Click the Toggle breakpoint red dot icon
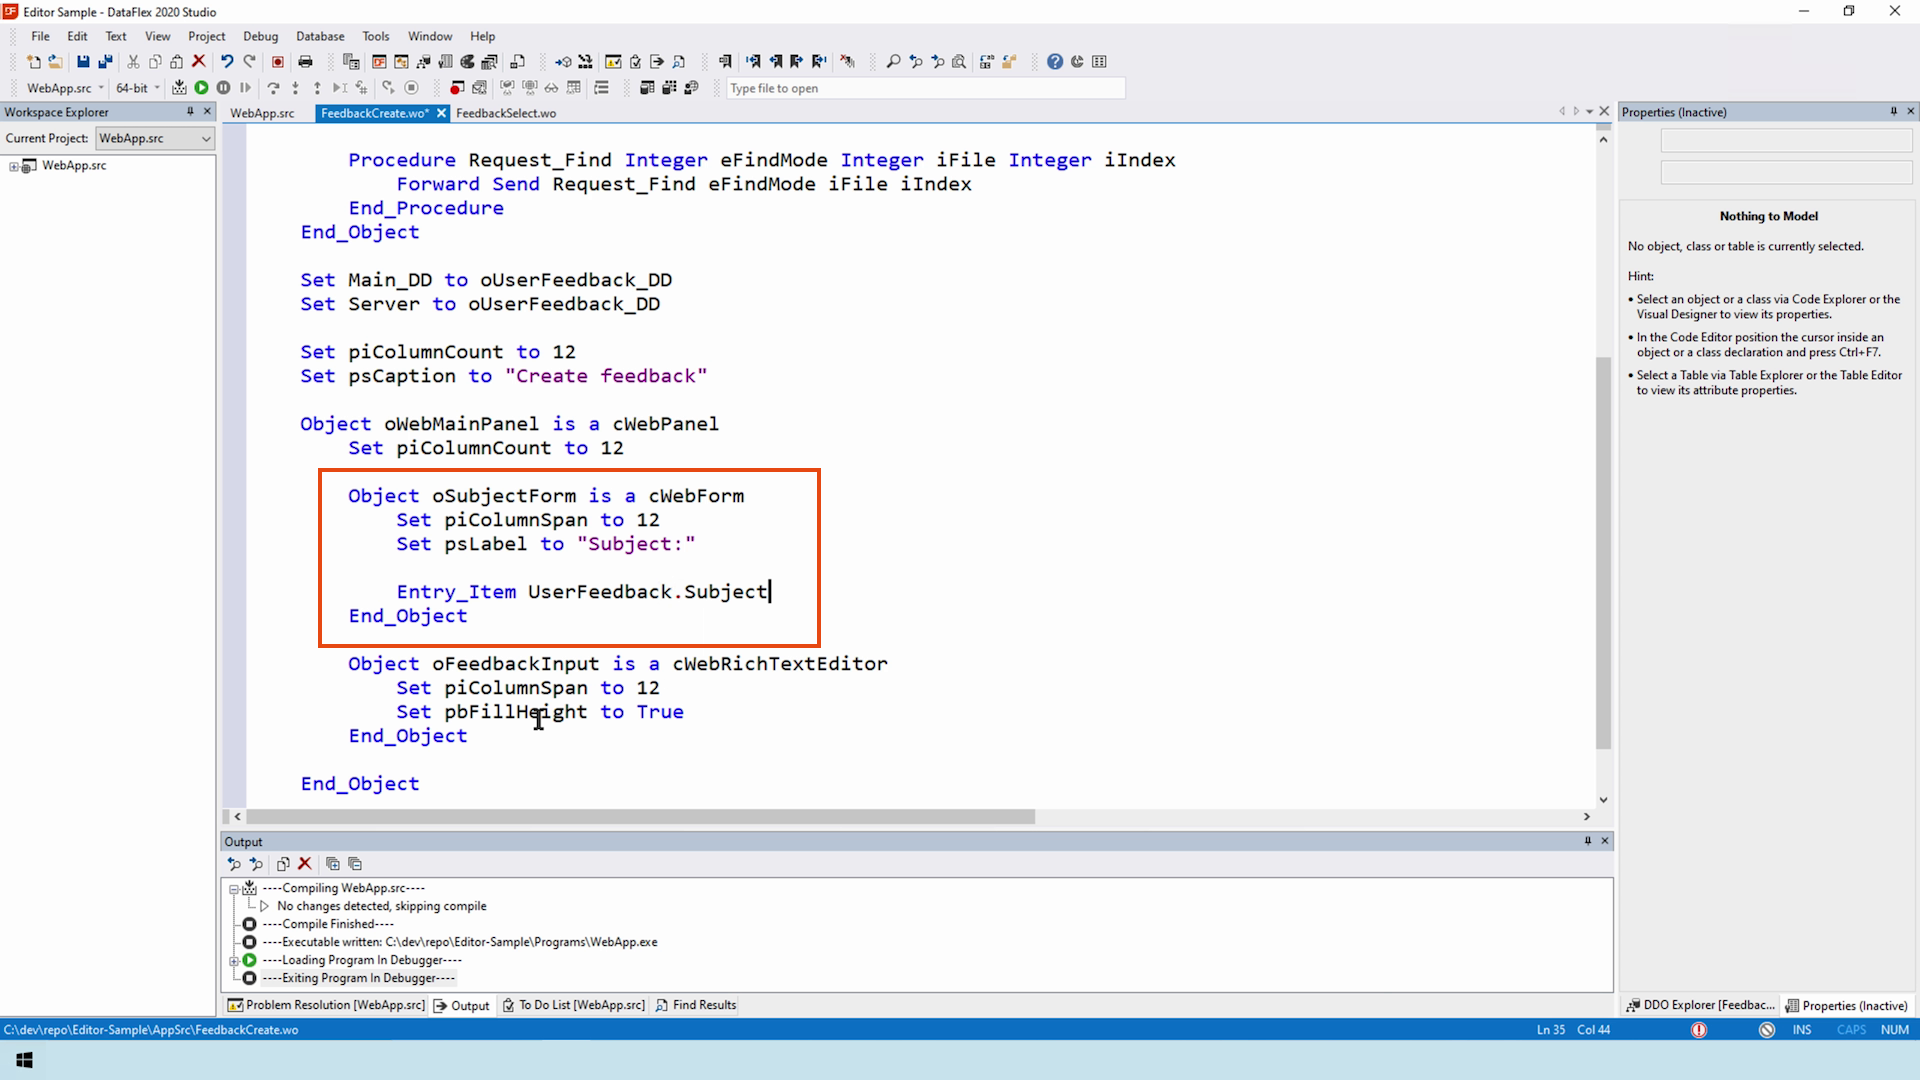This screenshot has height=1080, width=1920. tap(457, 88)
